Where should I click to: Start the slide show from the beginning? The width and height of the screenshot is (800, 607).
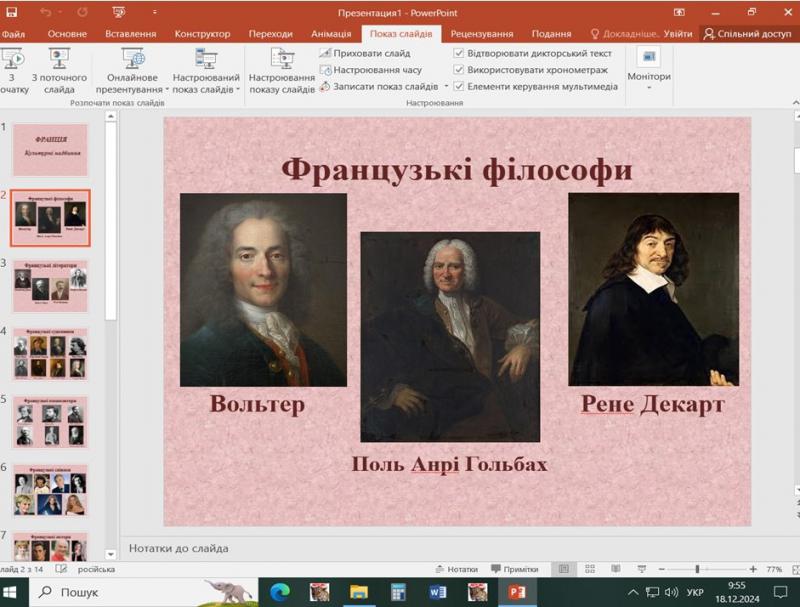[x=12, y=70]
